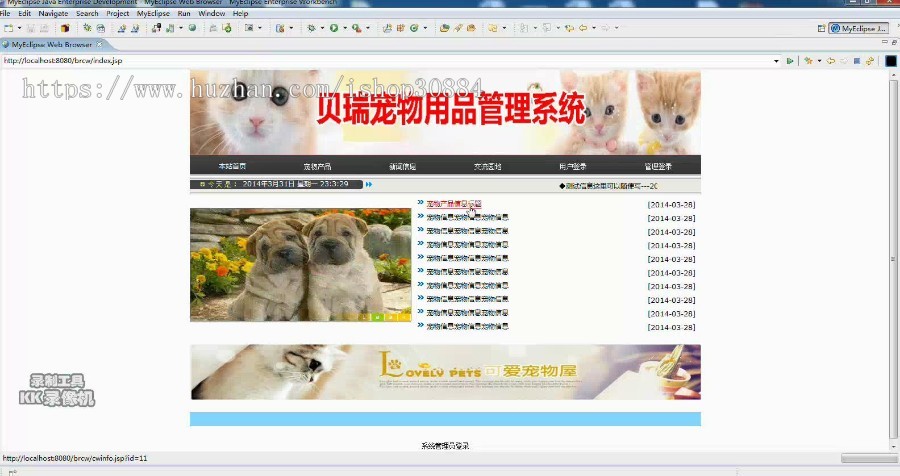Open the File menu
Image resolution: width=900 pixels, height=476 pixels.
click(x=5, y=13)
